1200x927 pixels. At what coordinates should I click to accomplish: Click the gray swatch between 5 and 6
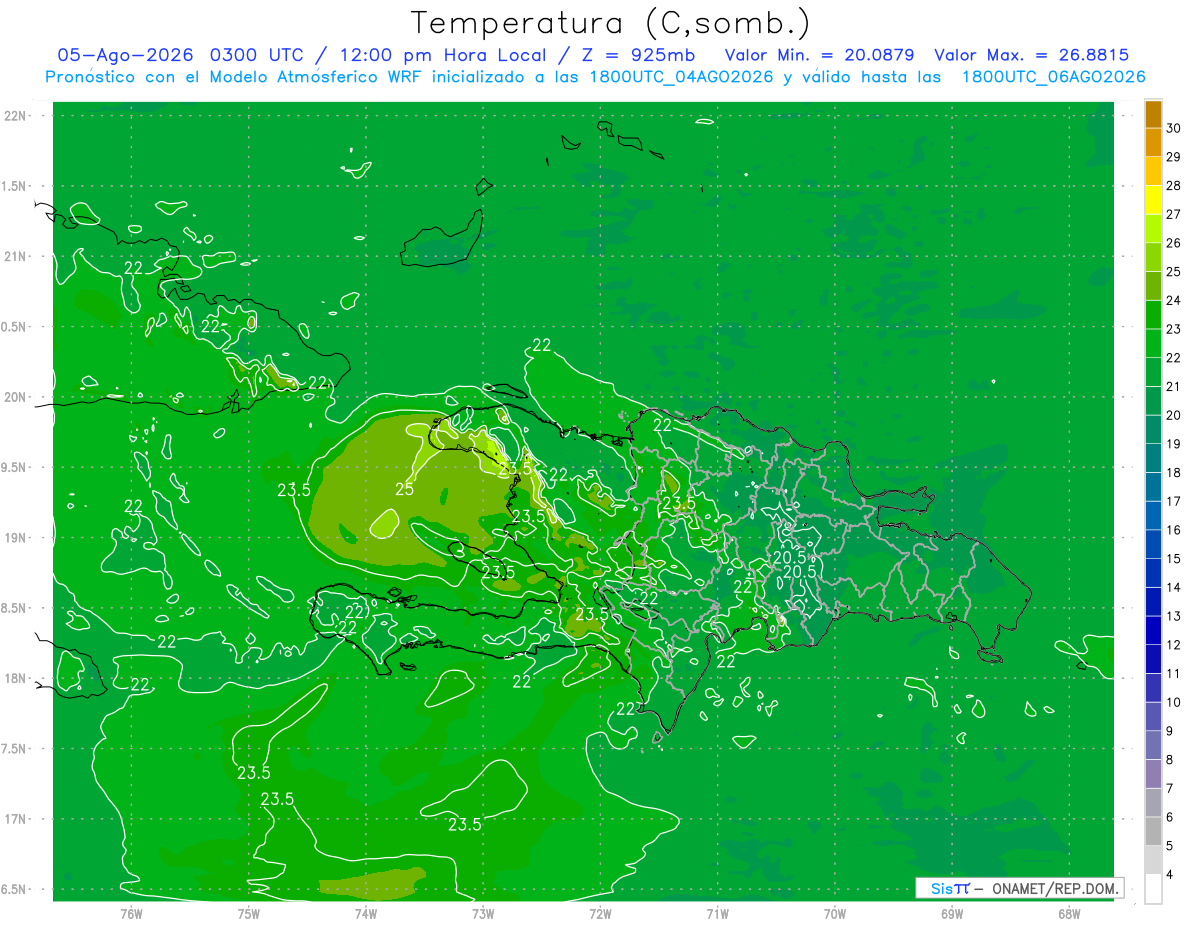click(x=1153, y=832)
